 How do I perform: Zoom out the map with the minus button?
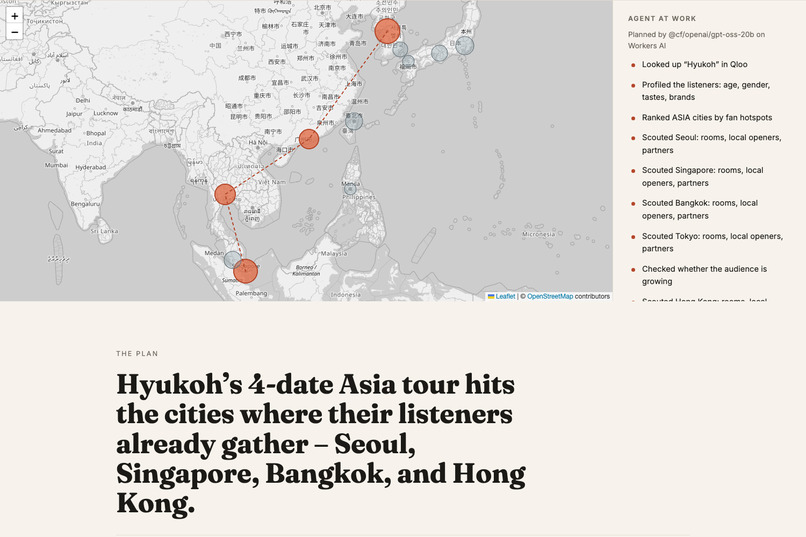[14, 32]
